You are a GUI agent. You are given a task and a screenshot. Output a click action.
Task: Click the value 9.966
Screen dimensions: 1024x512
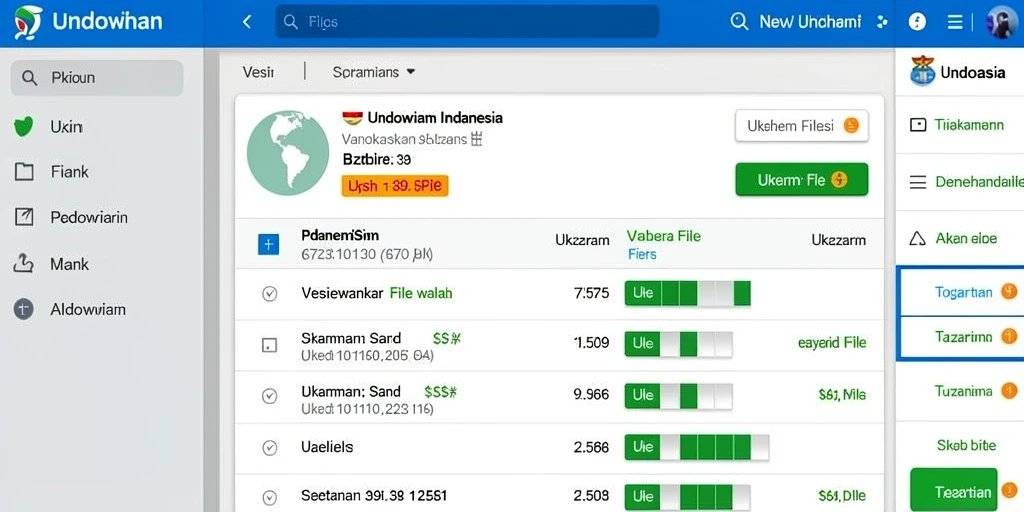(x=591, y=394)
